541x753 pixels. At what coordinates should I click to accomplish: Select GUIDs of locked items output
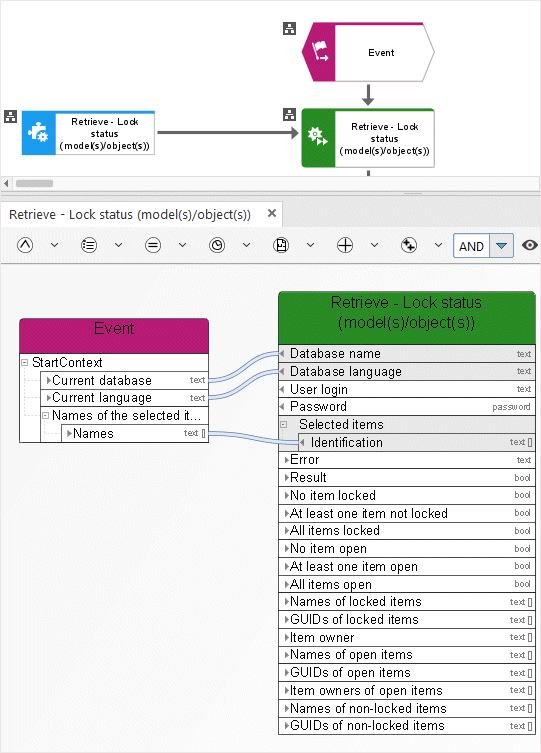click(407, 619)
